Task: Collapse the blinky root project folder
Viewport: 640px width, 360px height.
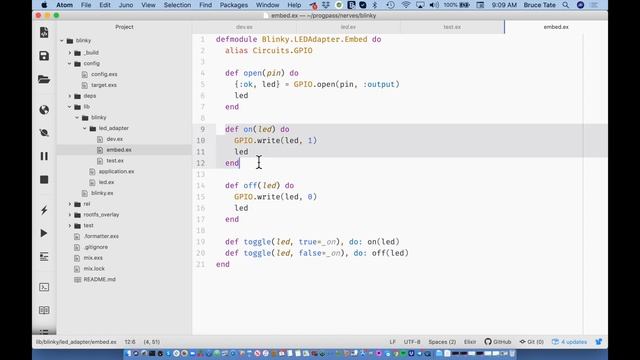Action: click(62, 40)
